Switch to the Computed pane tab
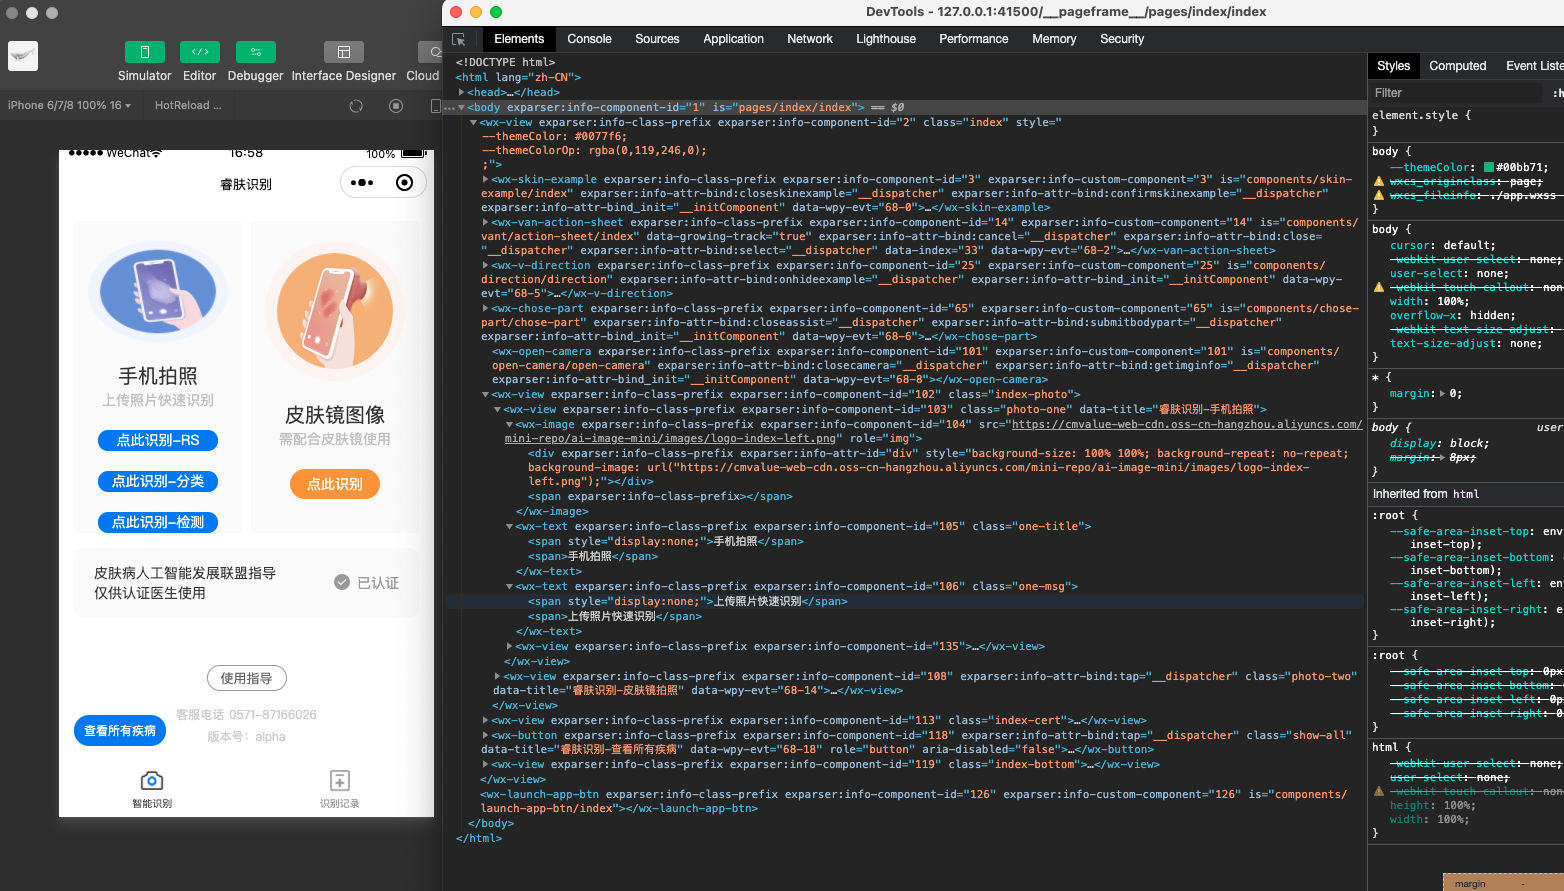 (x=1457, y=66)
